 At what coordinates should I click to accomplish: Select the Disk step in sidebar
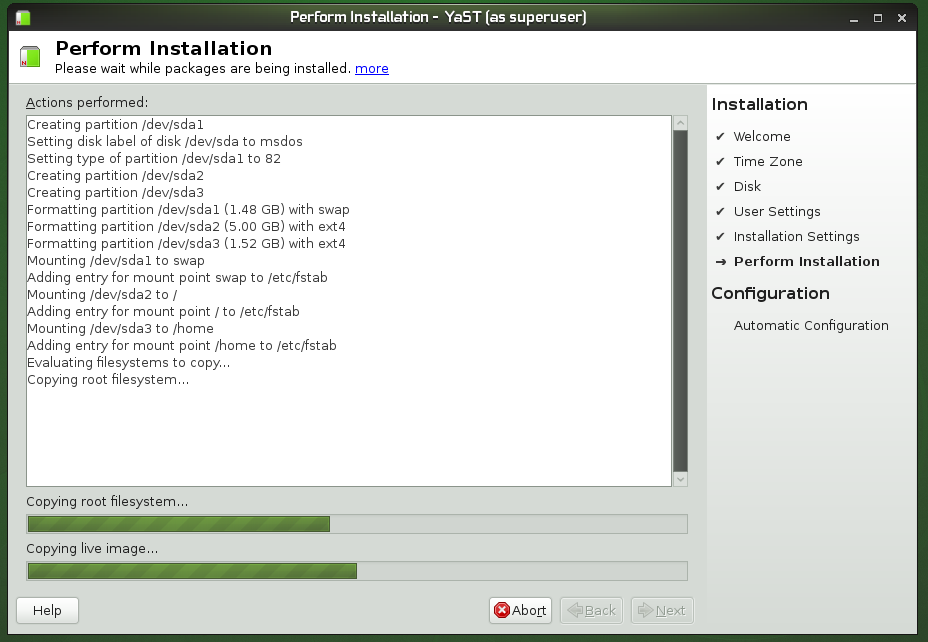click(x=747, y=186)
